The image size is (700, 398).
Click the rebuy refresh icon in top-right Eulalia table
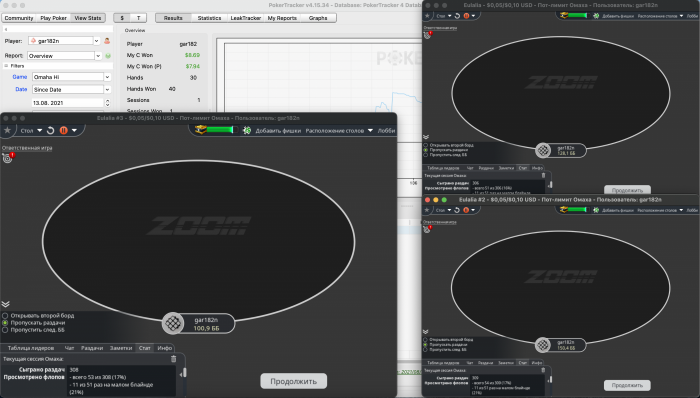point(457,16)
